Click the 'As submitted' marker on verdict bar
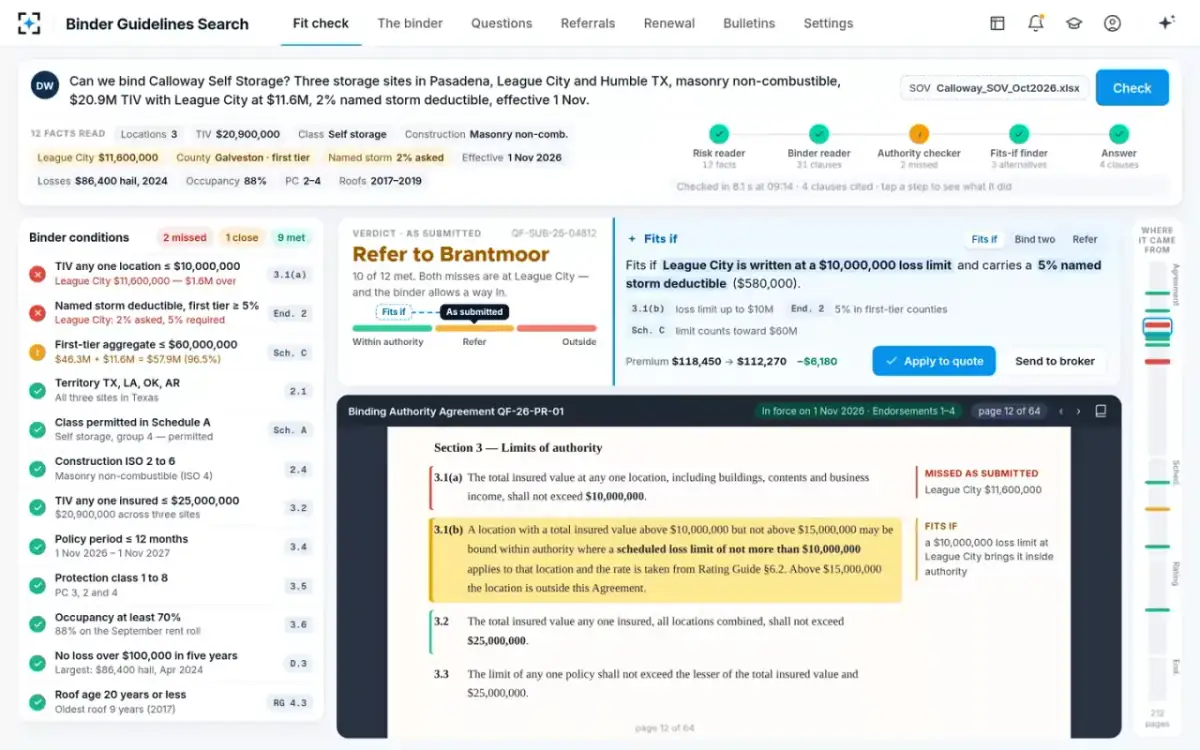Screen dimensions: 1200x750 (474, 312)
